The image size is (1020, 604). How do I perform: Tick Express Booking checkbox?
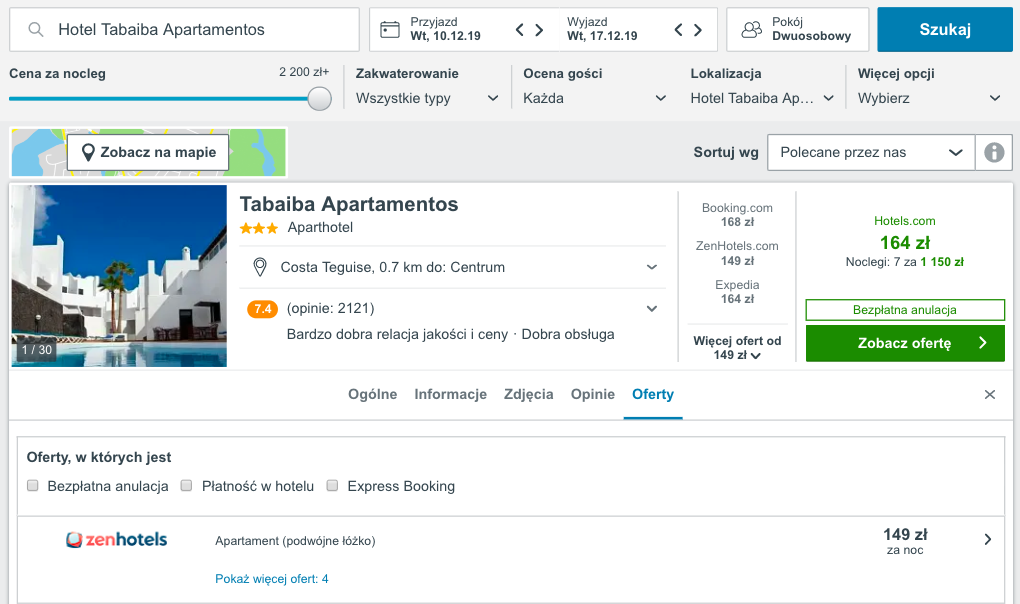[x=332, y=486]
